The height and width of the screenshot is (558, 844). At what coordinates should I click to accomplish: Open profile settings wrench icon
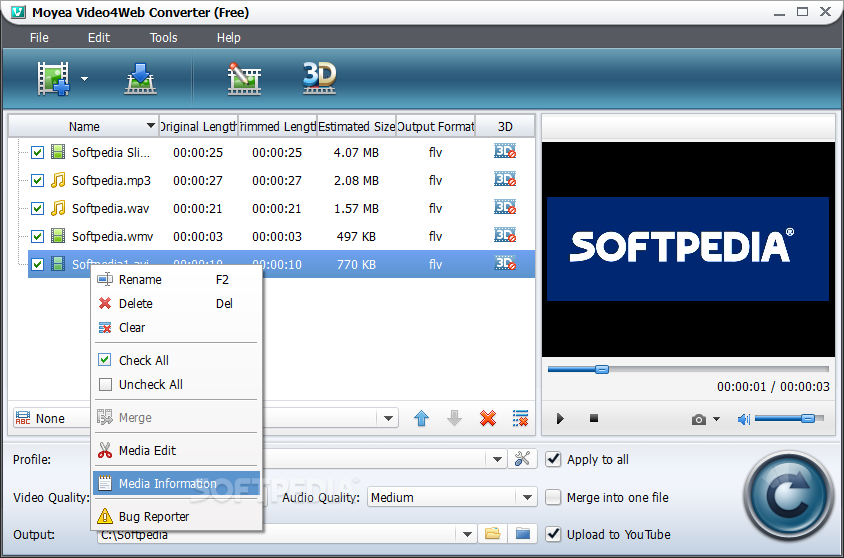(x=522, y=459)
